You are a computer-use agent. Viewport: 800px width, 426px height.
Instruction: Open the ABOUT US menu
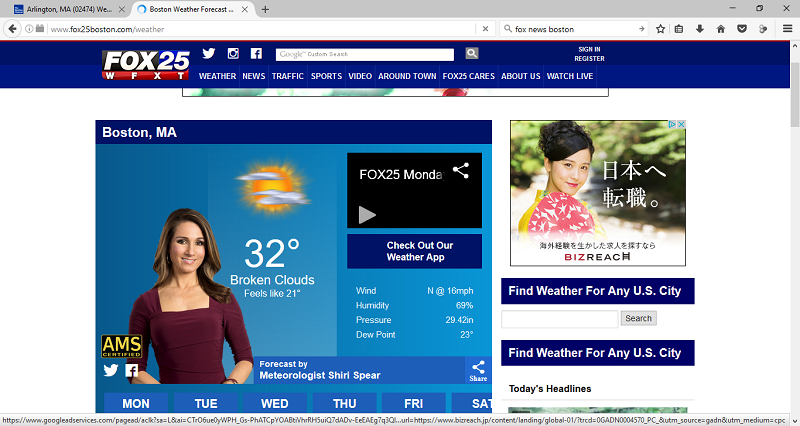click(520, 76)
